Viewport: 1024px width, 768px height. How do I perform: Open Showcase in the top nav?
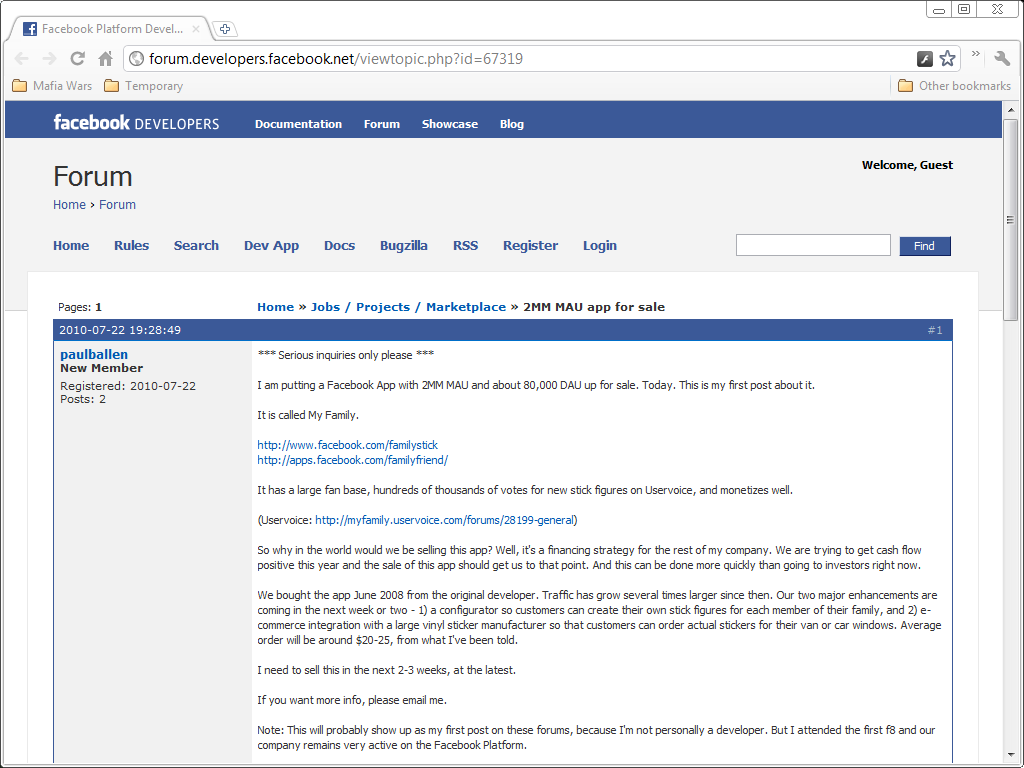[x=450, y=124]
